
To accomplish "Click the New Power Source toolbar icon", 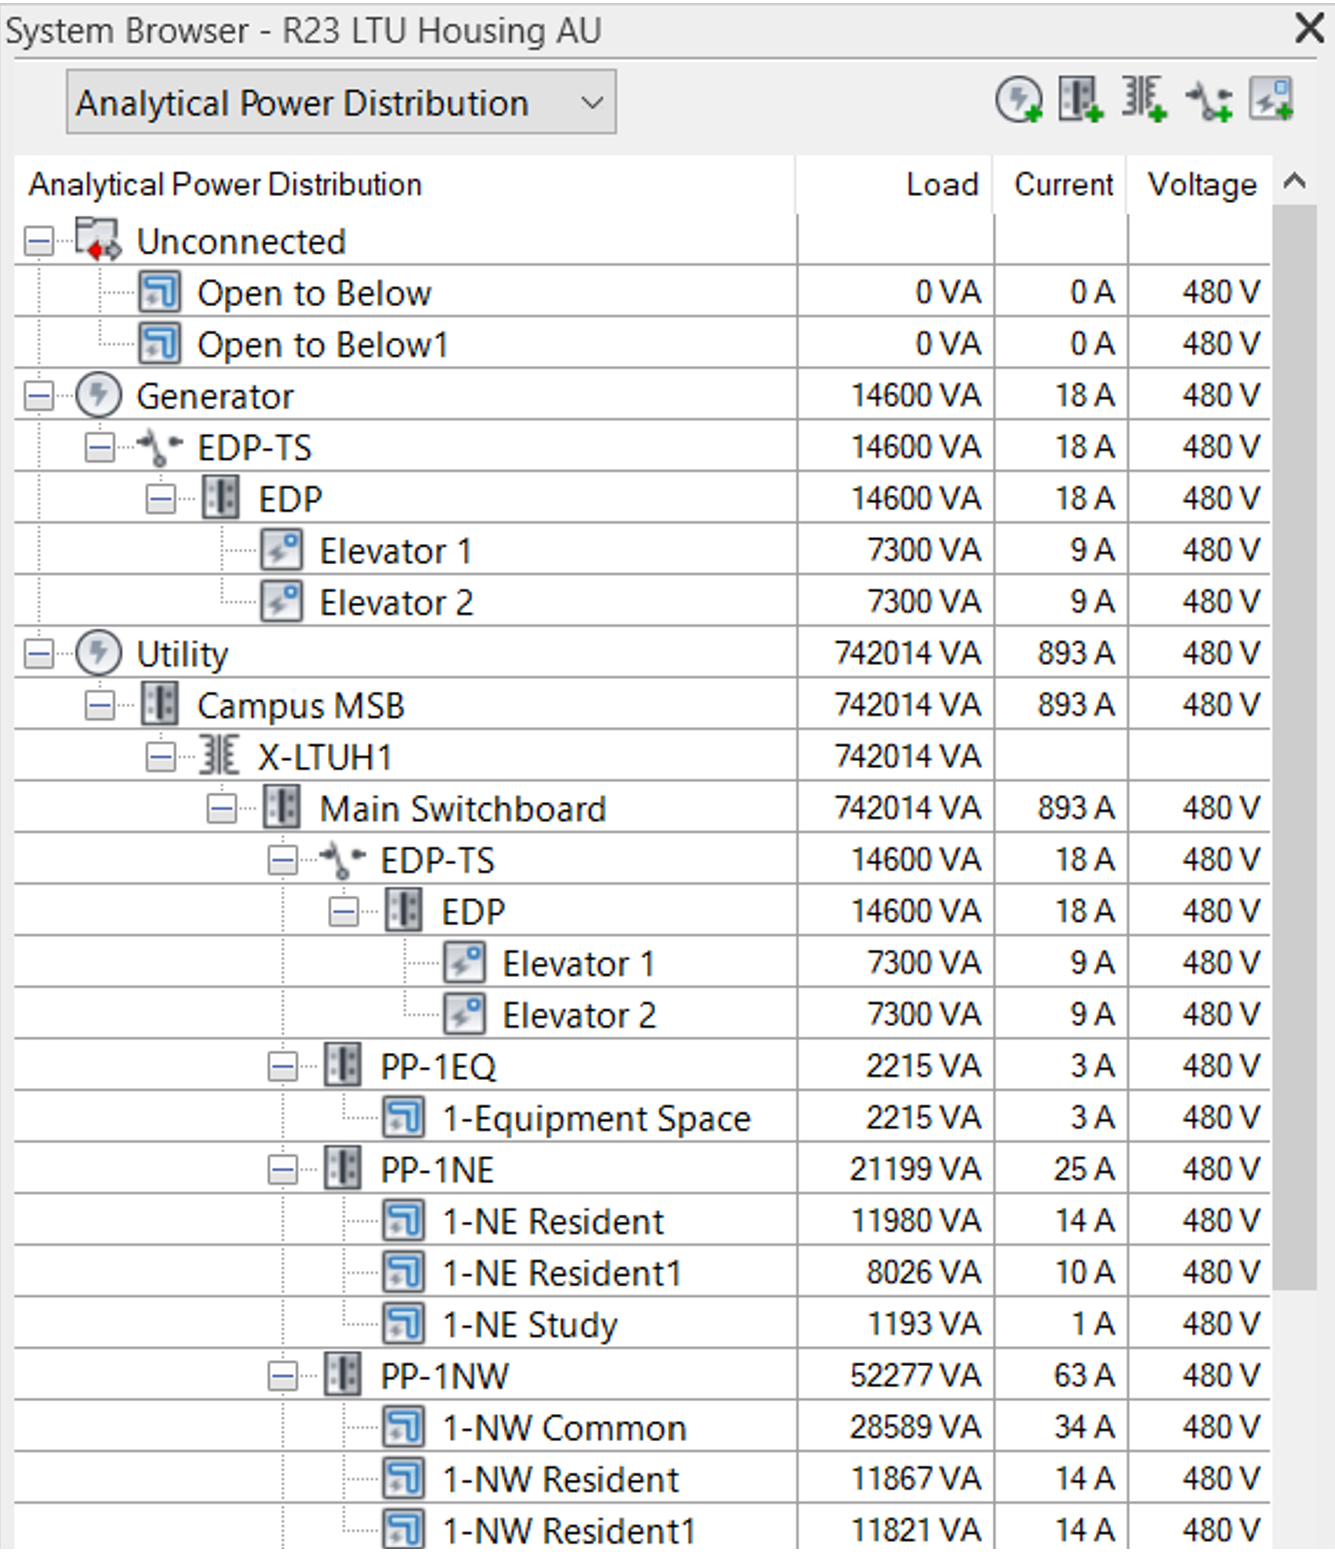I will (x=1018, y=100).
